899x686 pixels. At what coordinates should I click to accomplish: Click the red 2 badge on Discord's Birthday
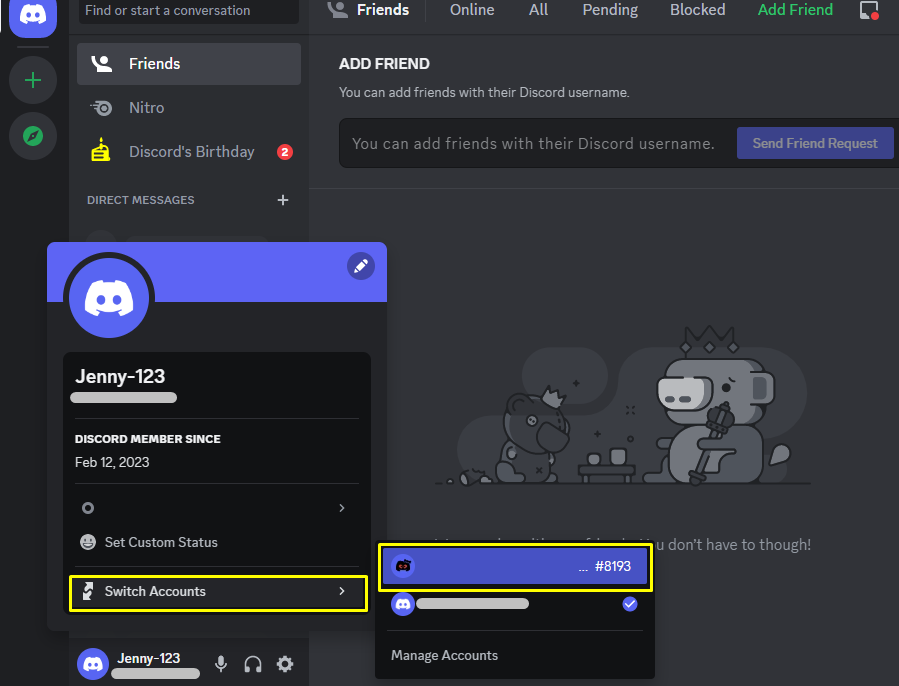(285, 152)
